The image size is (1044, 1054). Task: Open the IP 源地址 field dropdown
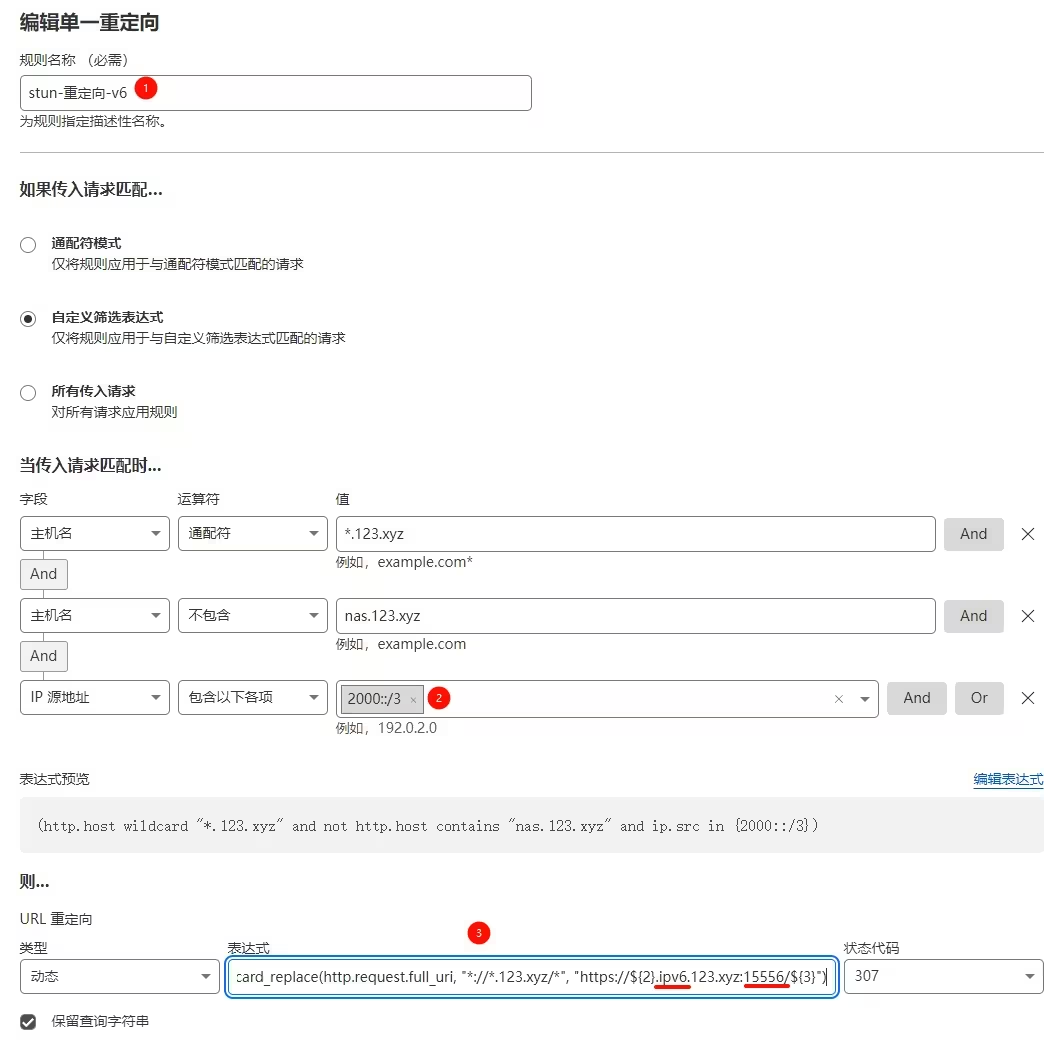click(94, 698)
